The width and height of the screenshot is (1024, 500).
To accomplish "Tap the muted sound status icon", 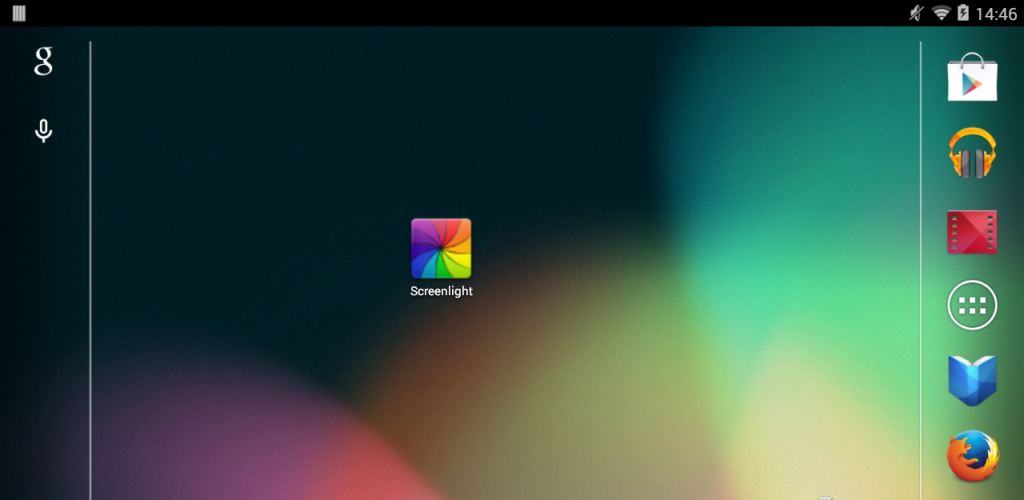I will (916, 13).
